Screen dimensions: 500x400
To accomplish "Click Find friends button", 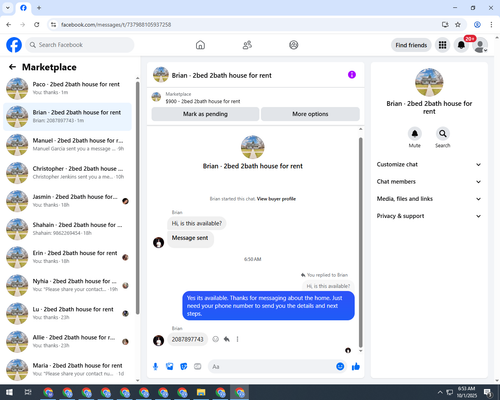I will click(x=411, y=45).
